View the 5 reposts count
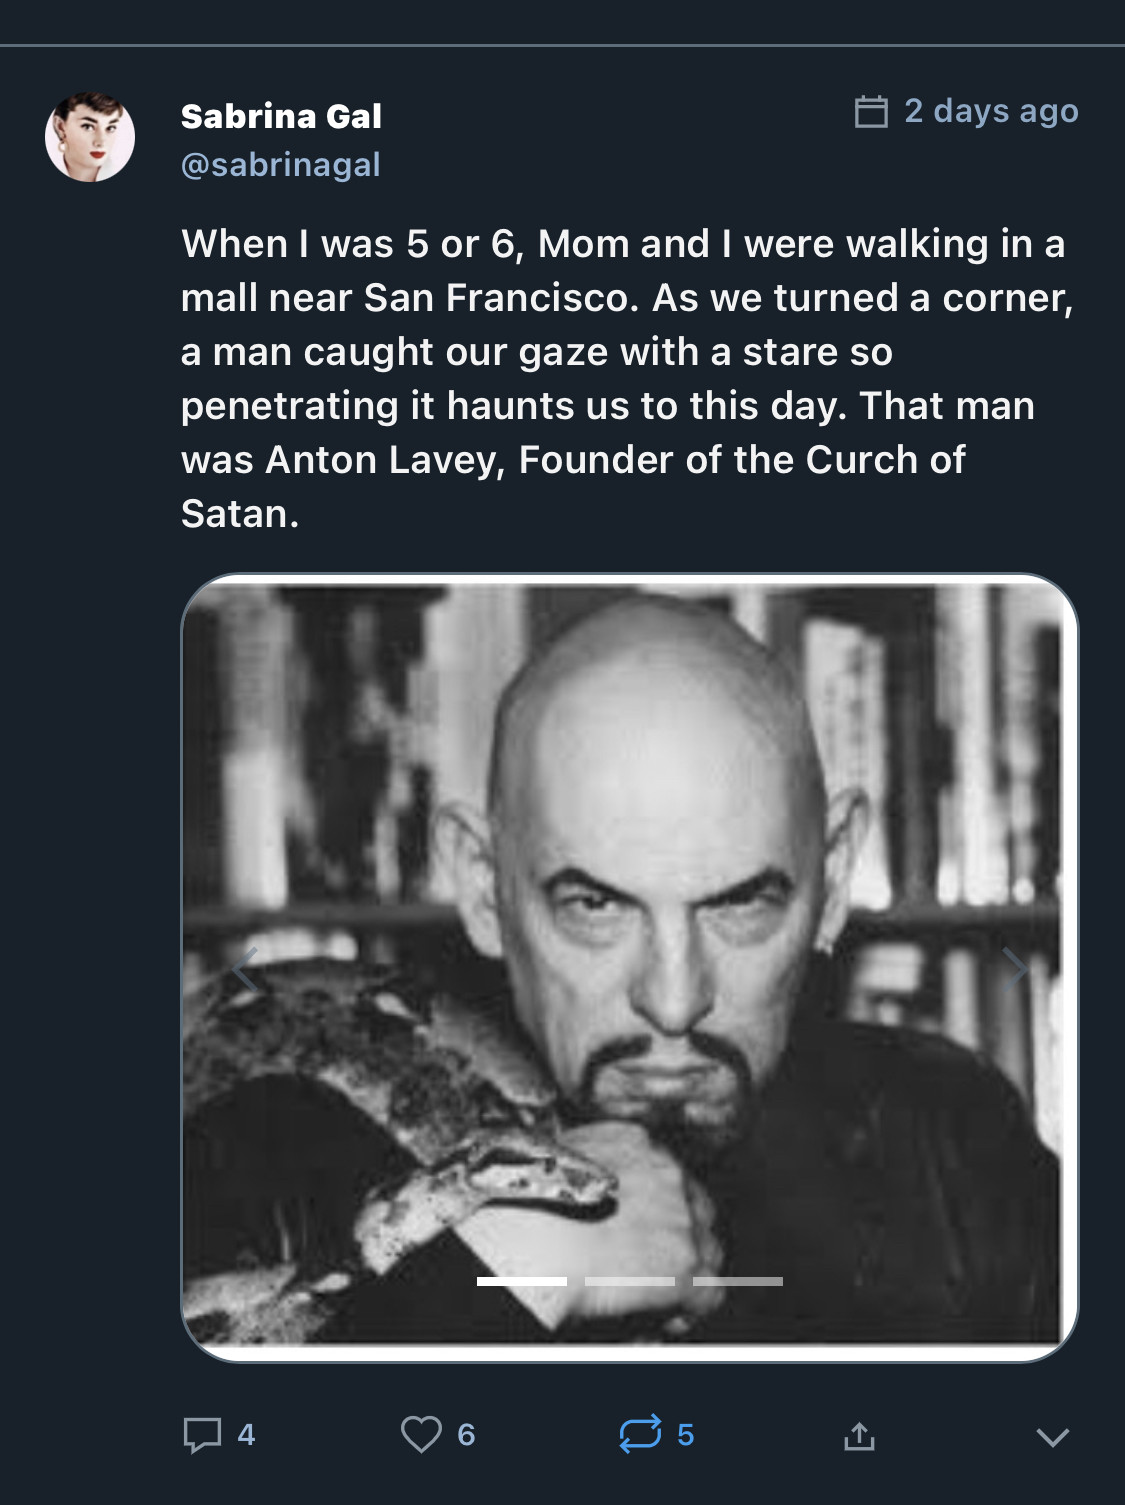The height and width of the screenshot is (1505, 1125). pyautogui.click(x=685, y=1435)
